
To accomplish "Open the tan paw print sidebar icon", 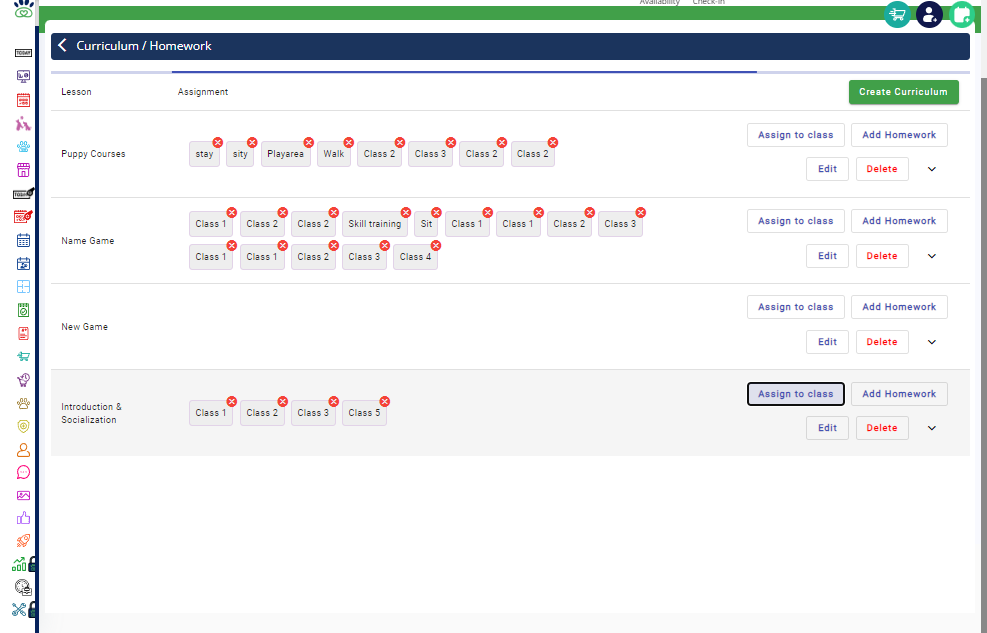I will click(23, 403).
